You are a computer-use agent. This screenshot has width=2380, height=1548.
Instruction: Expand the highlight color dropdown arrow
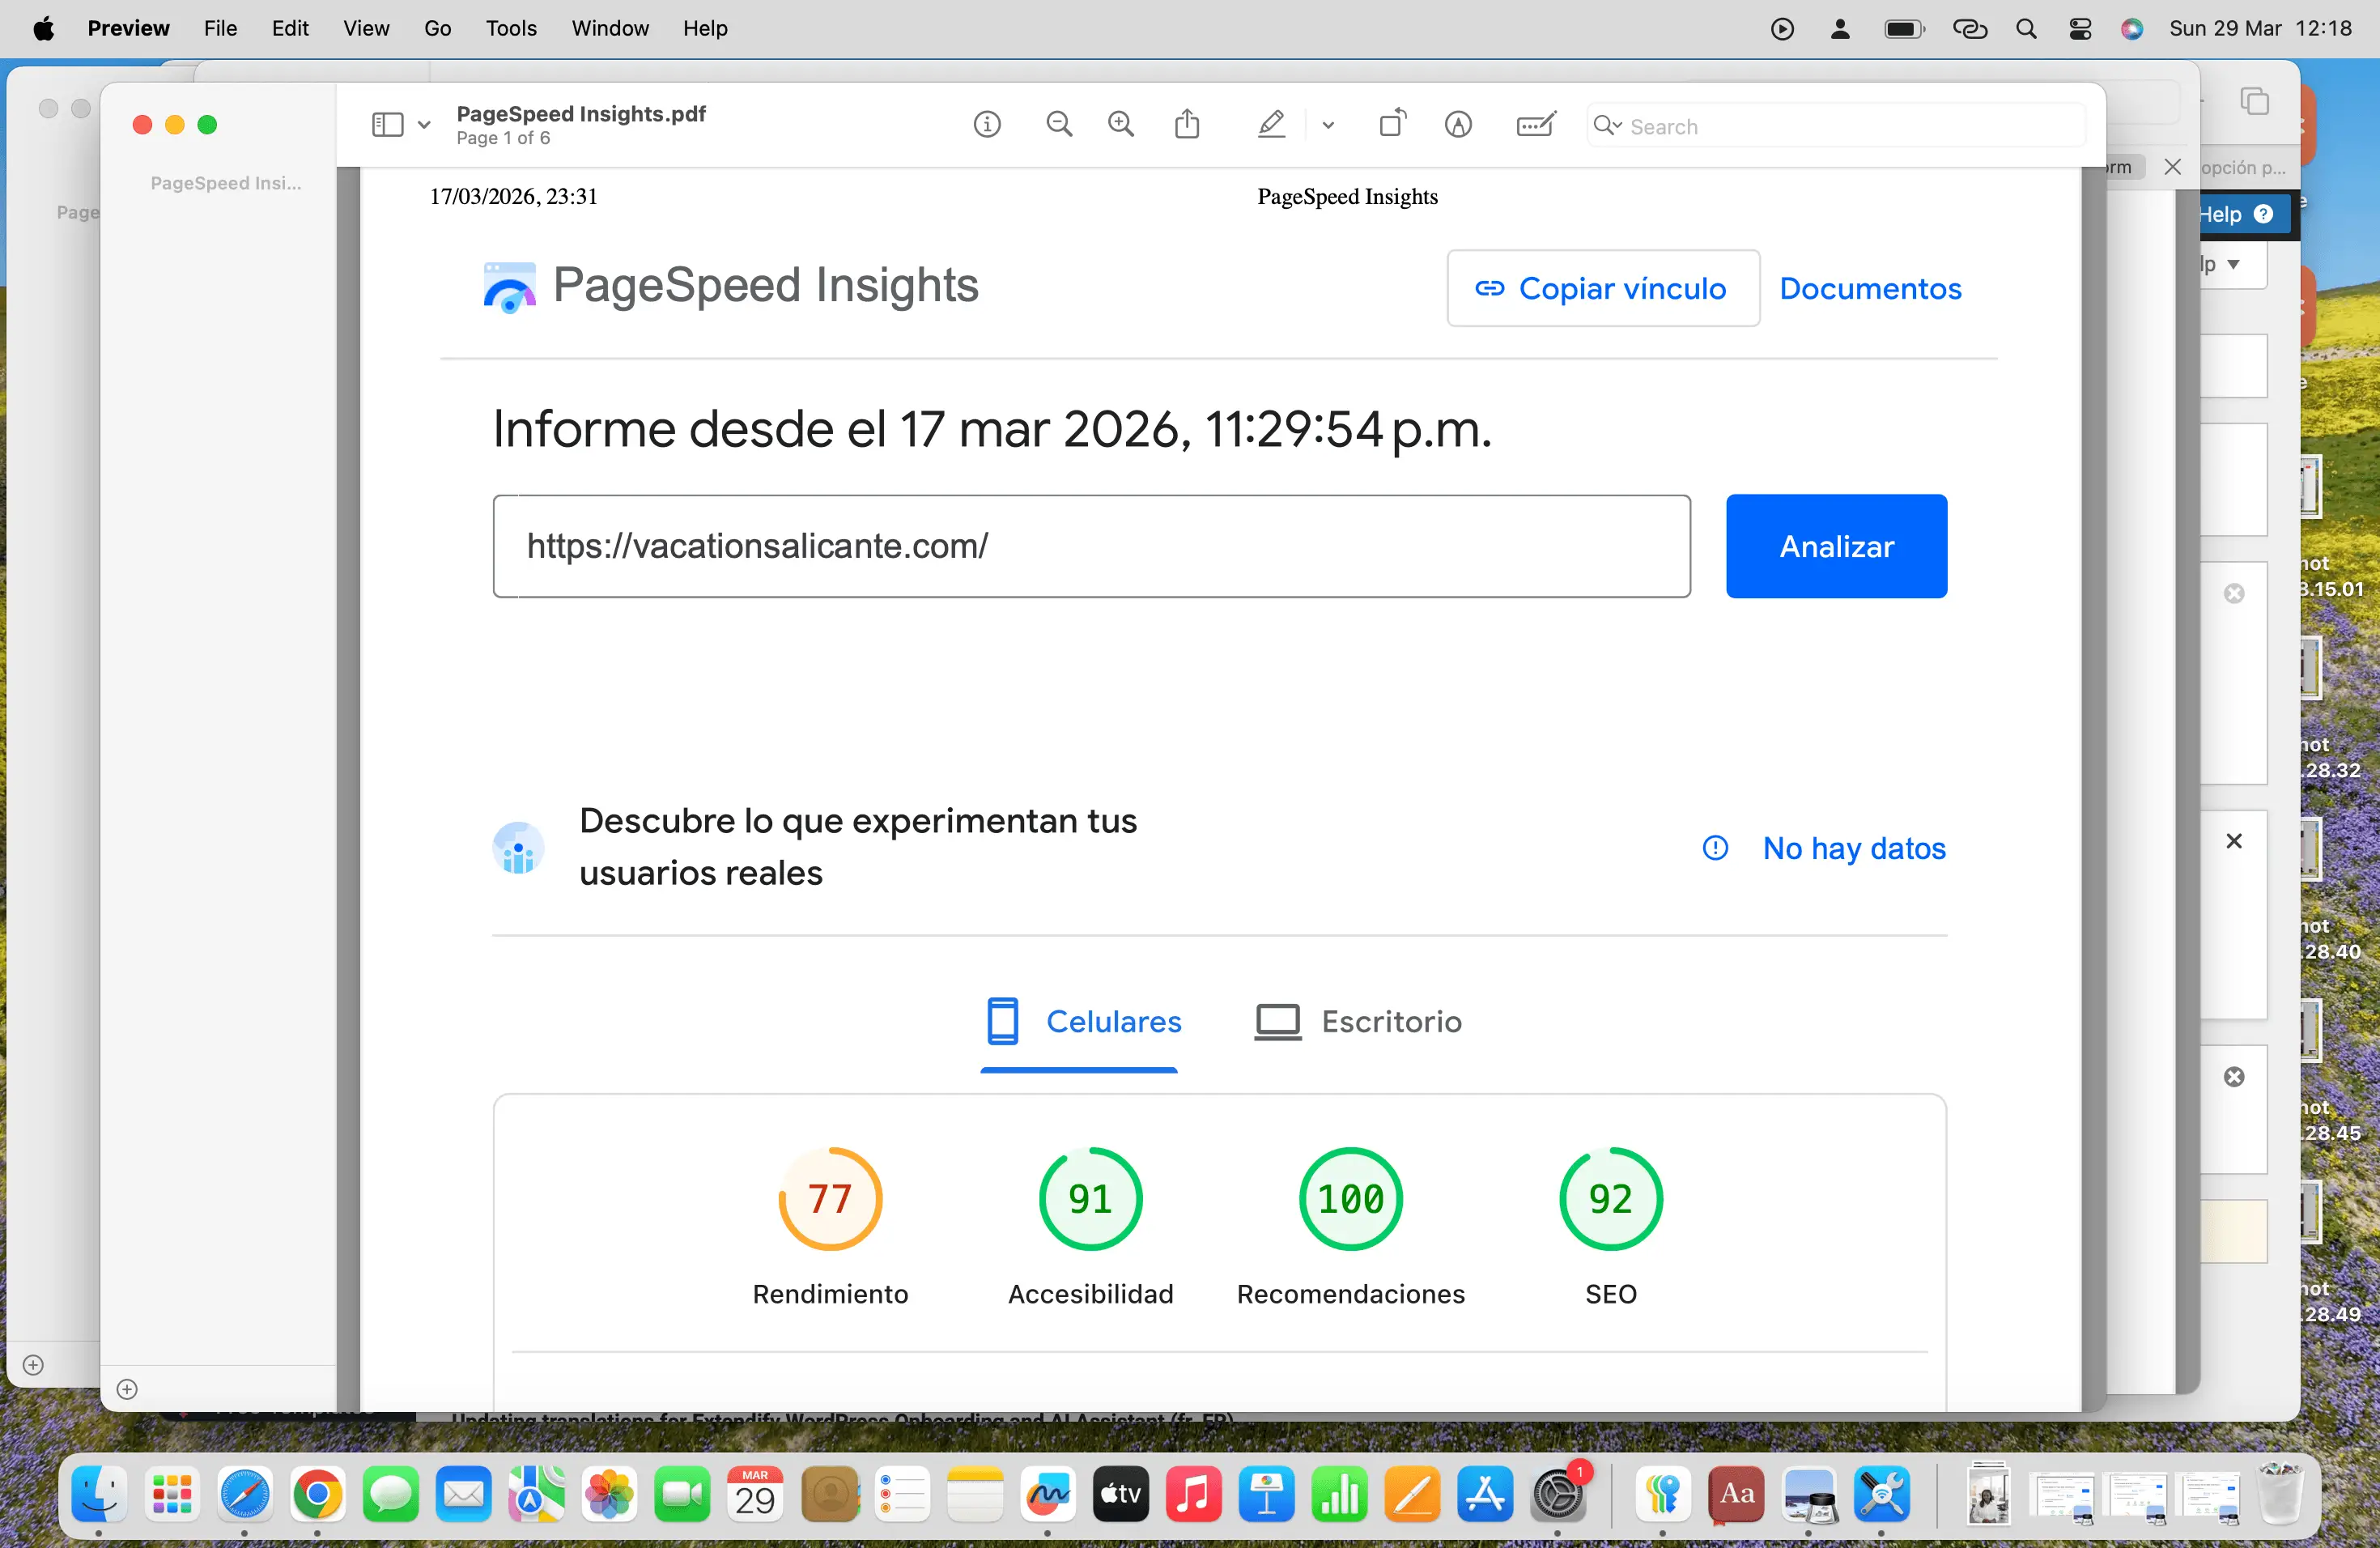click(1328, 125)
